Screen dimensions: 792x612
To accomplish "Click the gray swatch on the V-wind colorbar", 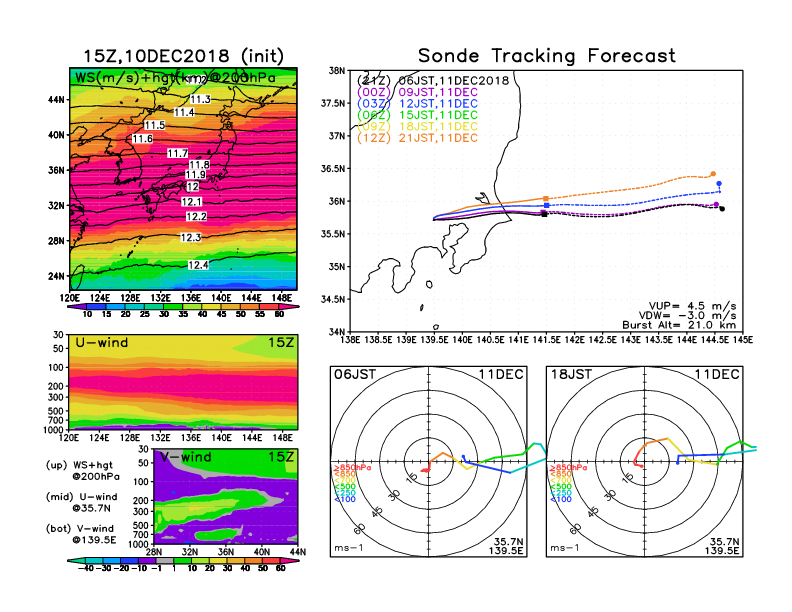I will [165, 560].
